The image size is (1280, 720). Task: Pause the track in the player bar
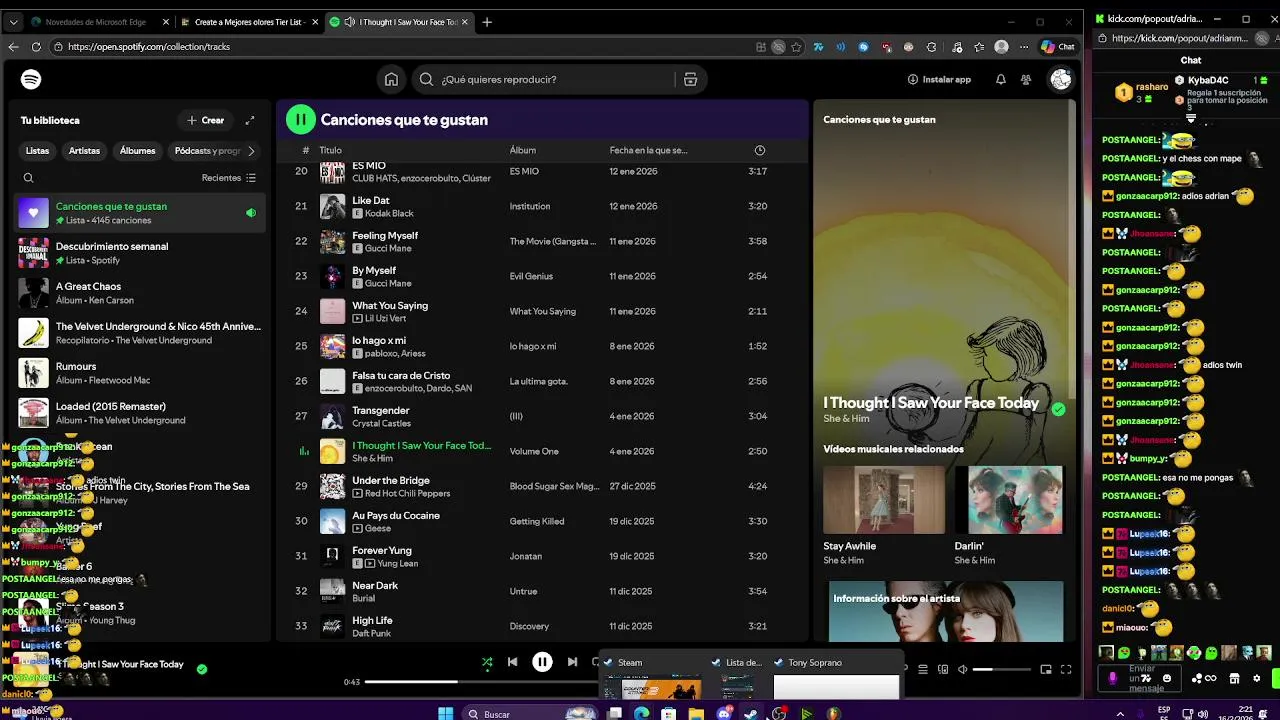pyautogui.click(x=542, y=661)
